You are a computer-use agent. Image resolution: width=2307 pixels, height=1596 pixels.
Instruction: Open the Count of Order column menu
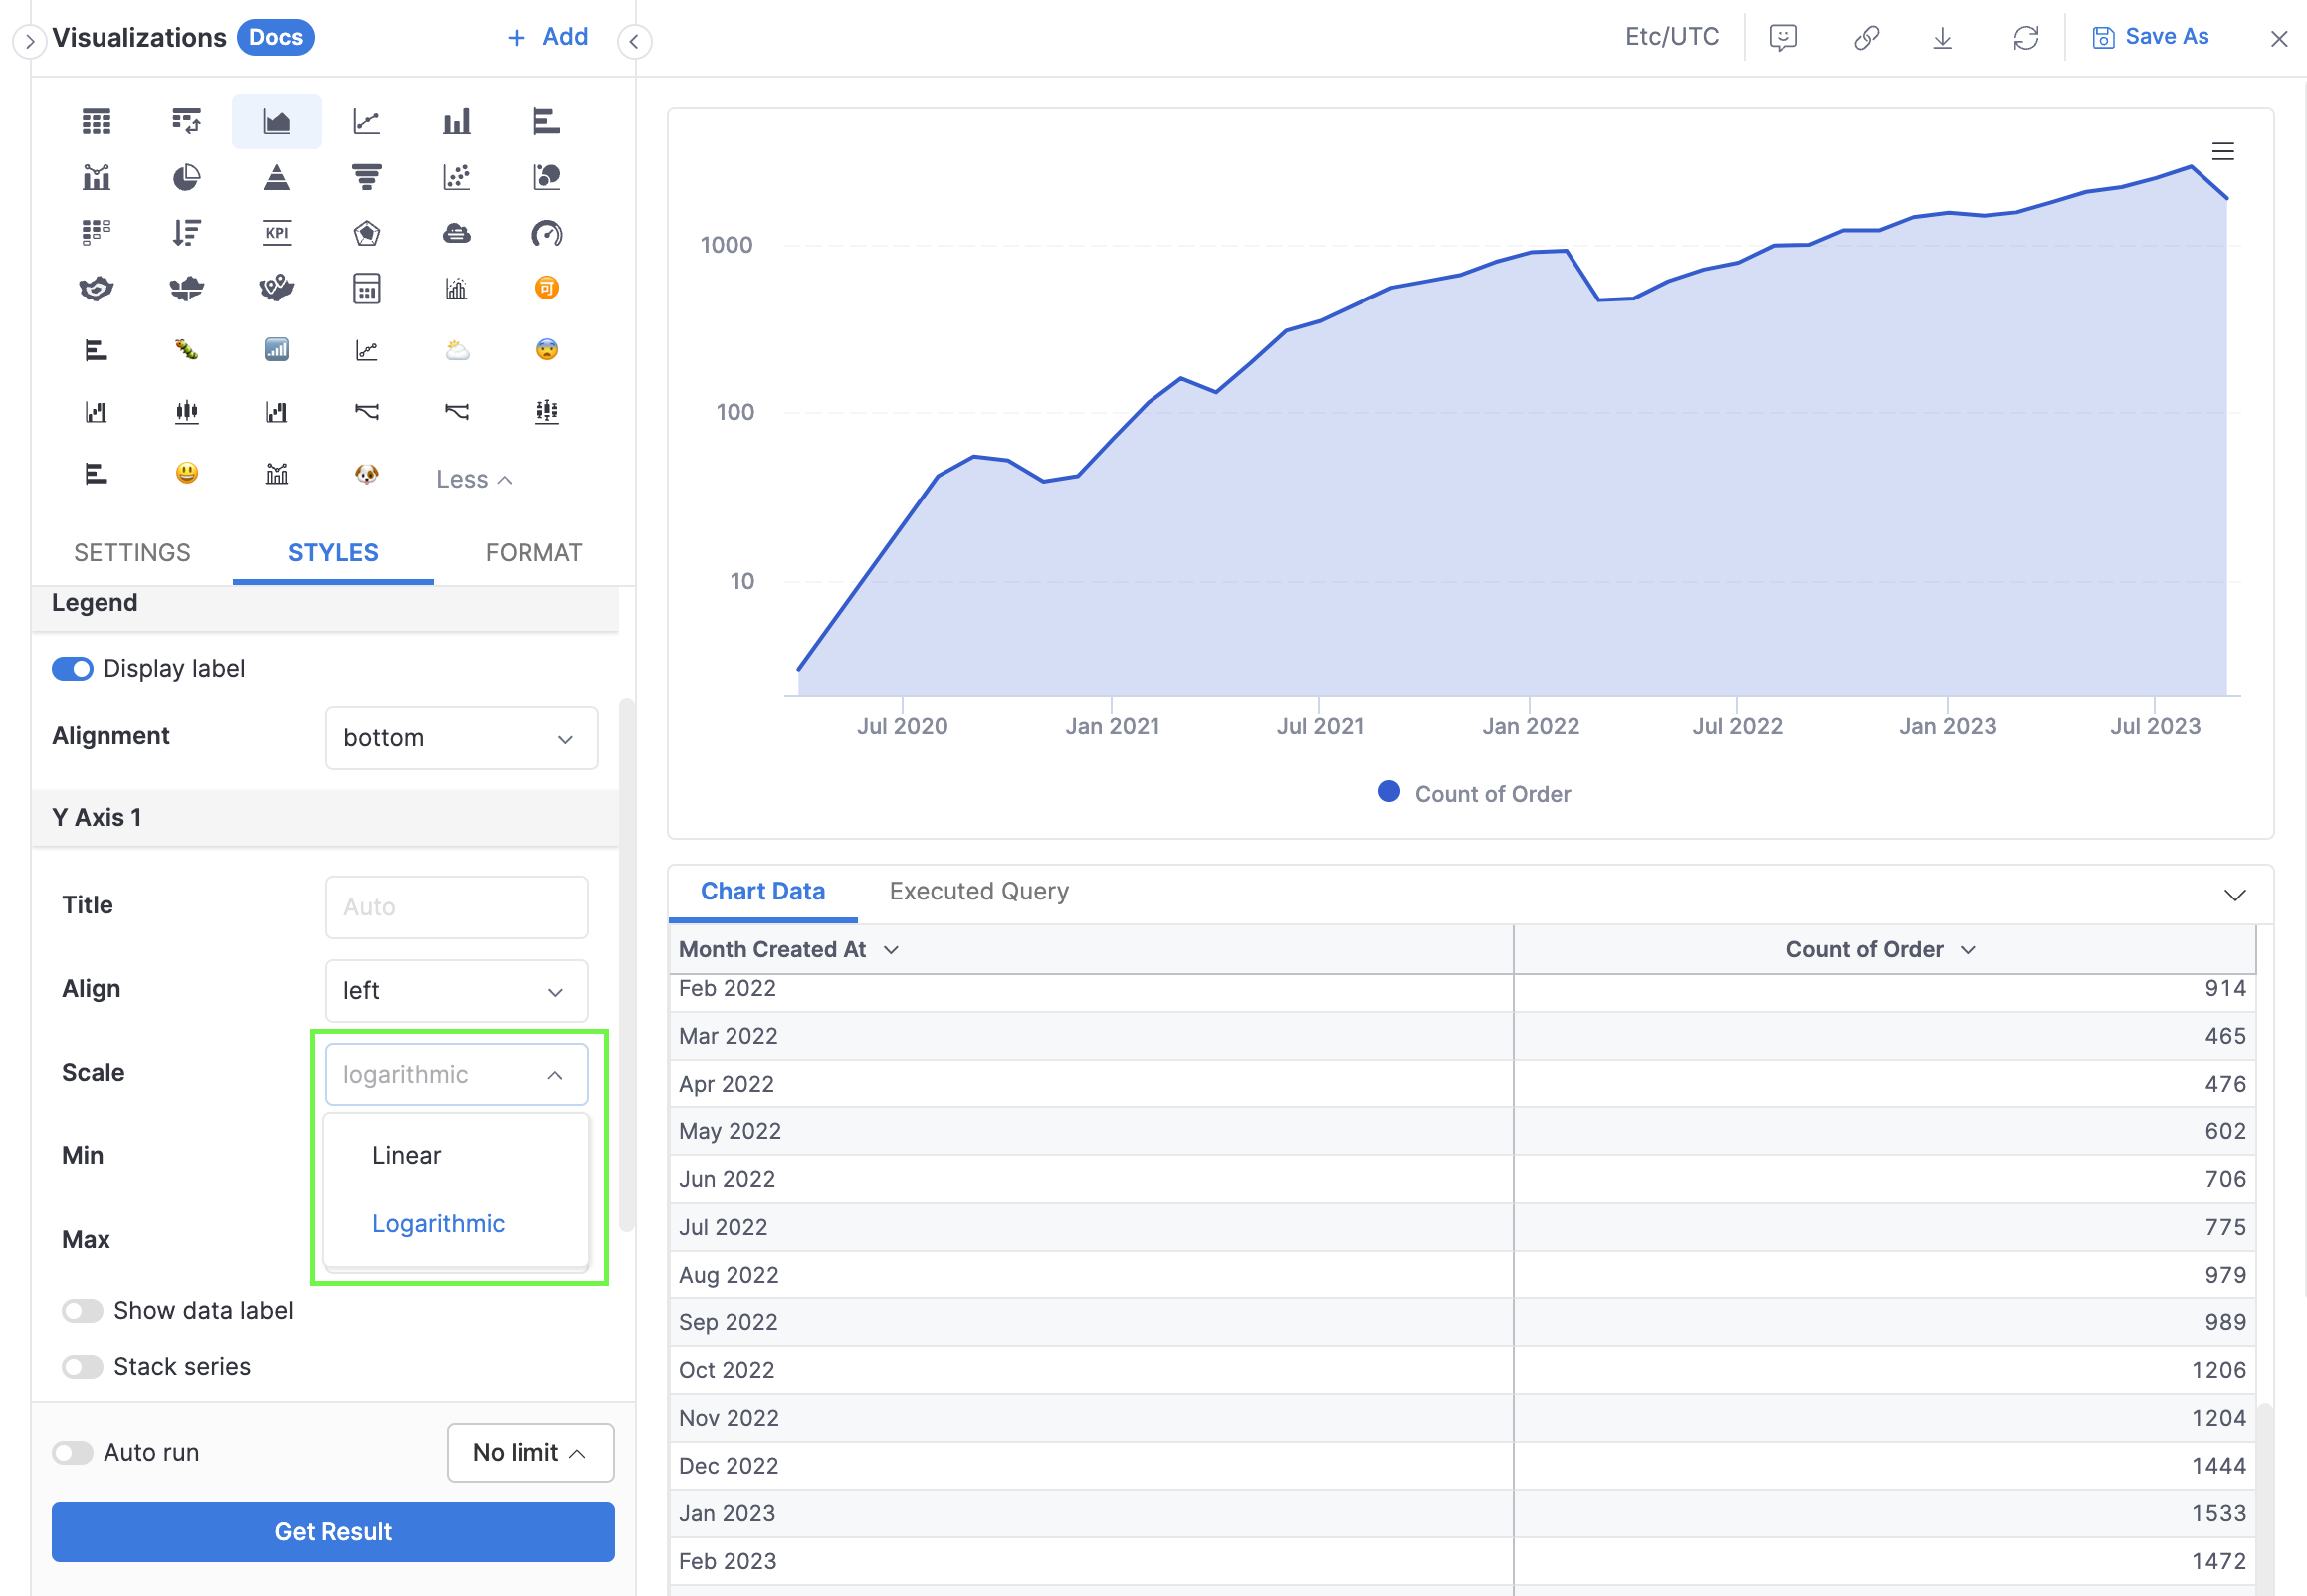tap(1967, 949)
